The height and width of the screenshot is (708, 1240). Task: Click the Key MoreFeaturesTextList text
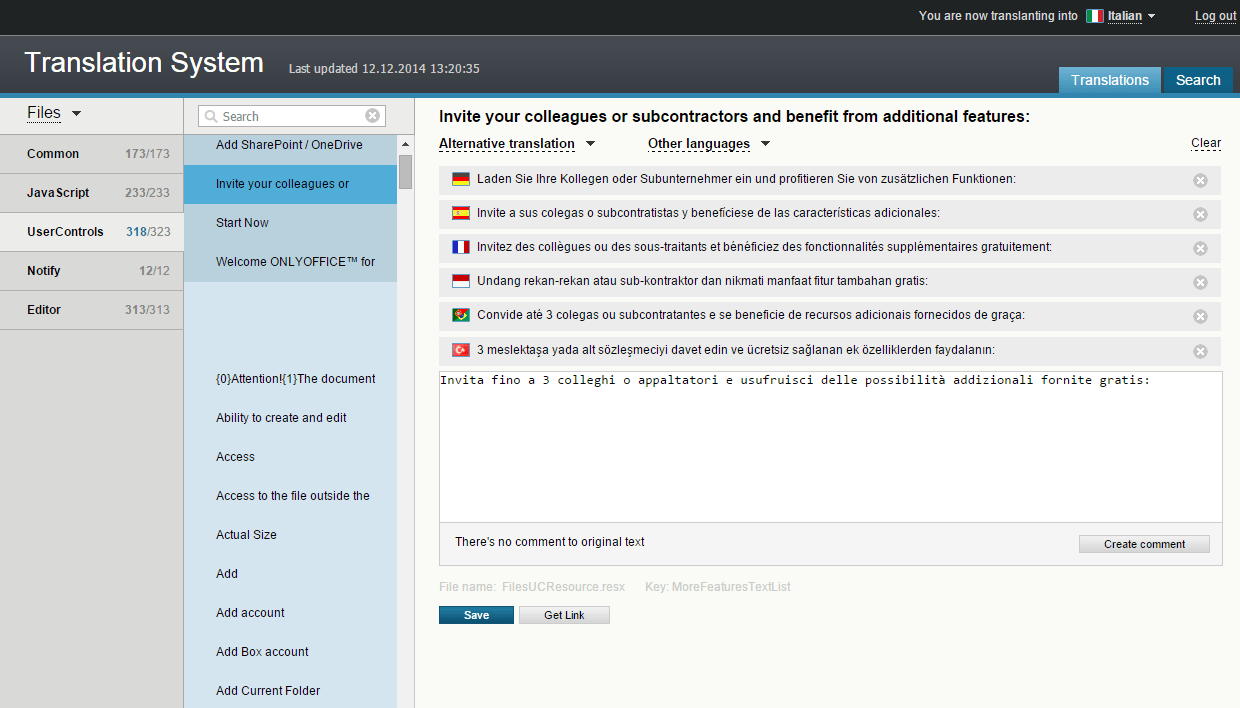718,587
